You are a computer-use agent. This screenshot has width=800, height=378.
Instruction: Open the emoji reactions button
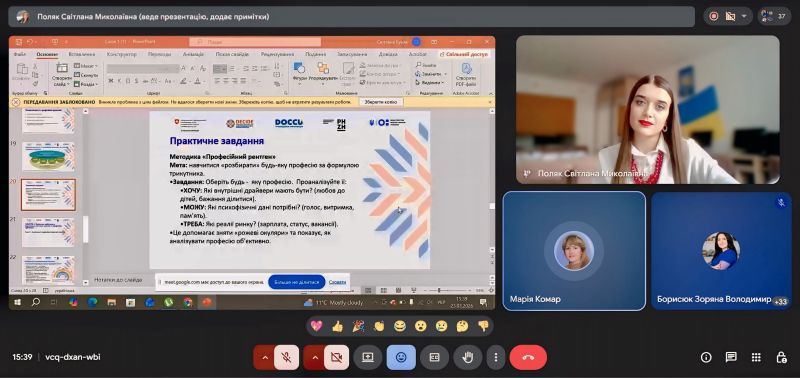(401, 358)
